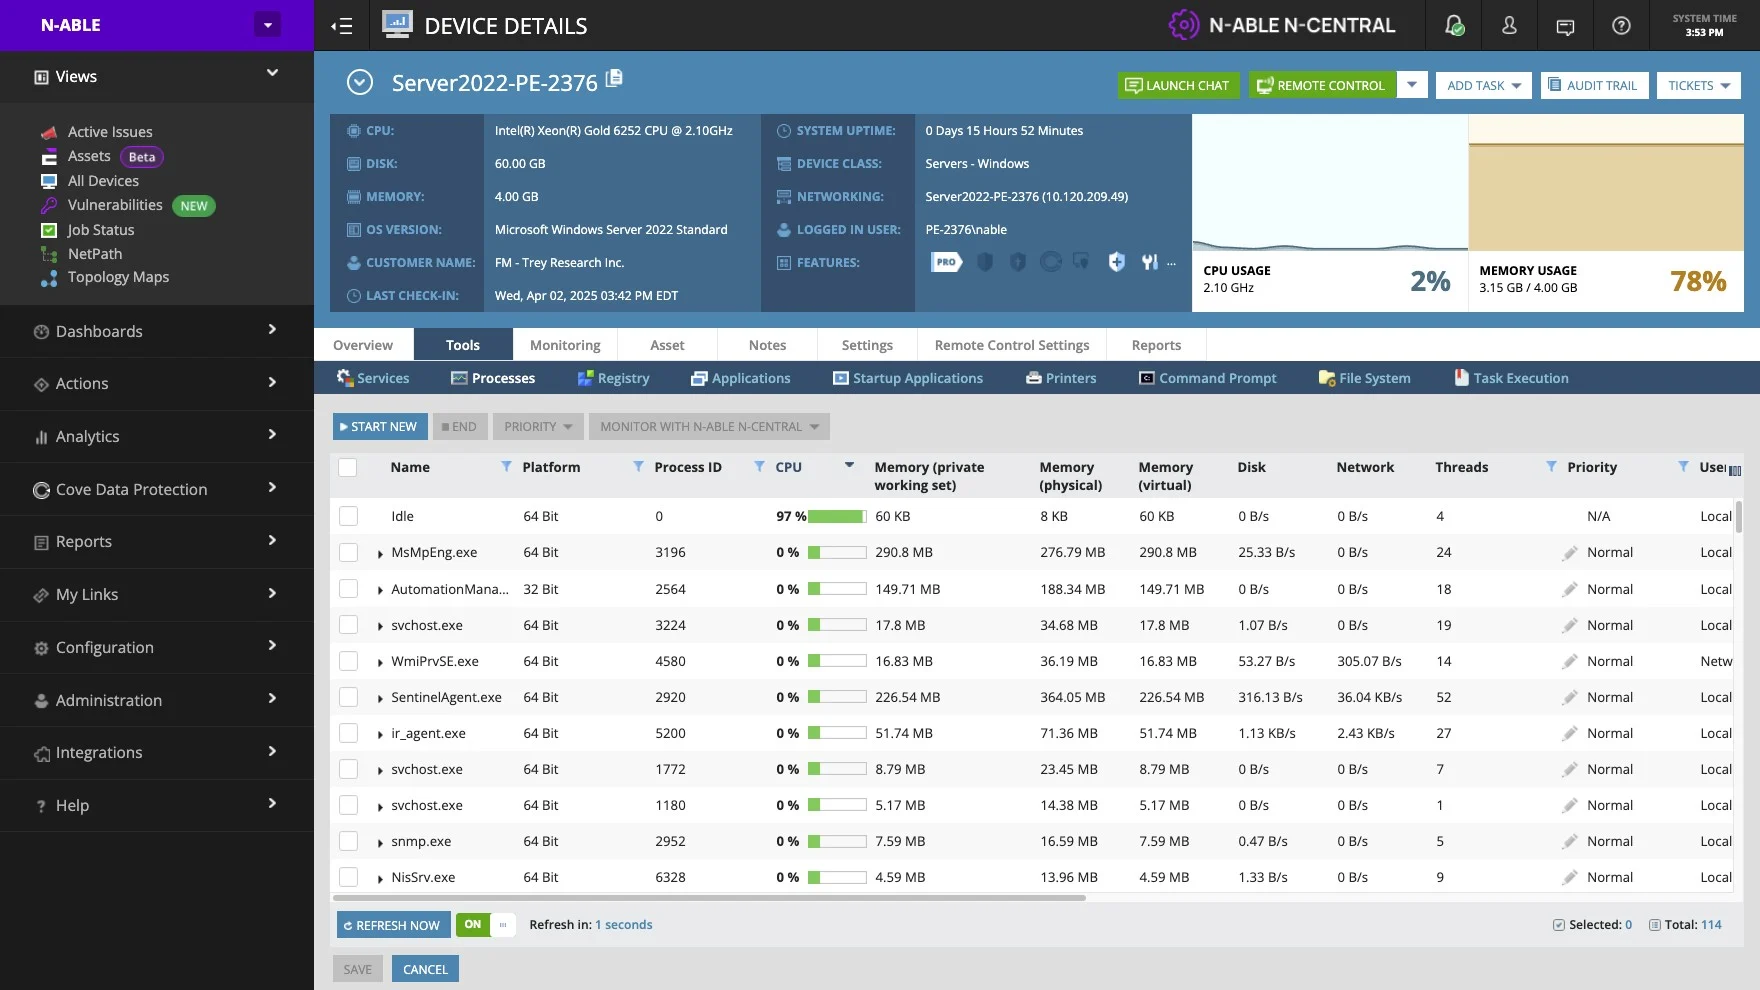
Task: Open the Remote Control Settings tab
Action: (1012, 345)
